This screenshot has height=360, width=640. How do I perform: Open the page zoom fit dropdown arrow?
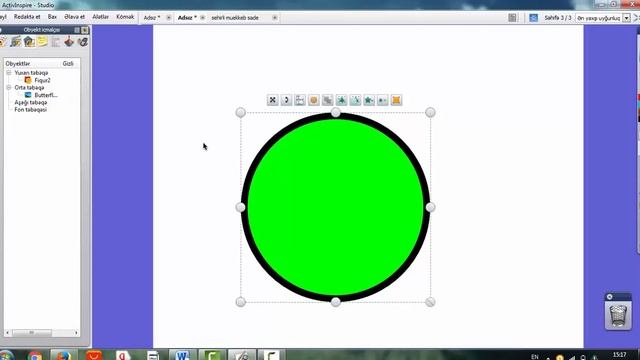(627, 18)
